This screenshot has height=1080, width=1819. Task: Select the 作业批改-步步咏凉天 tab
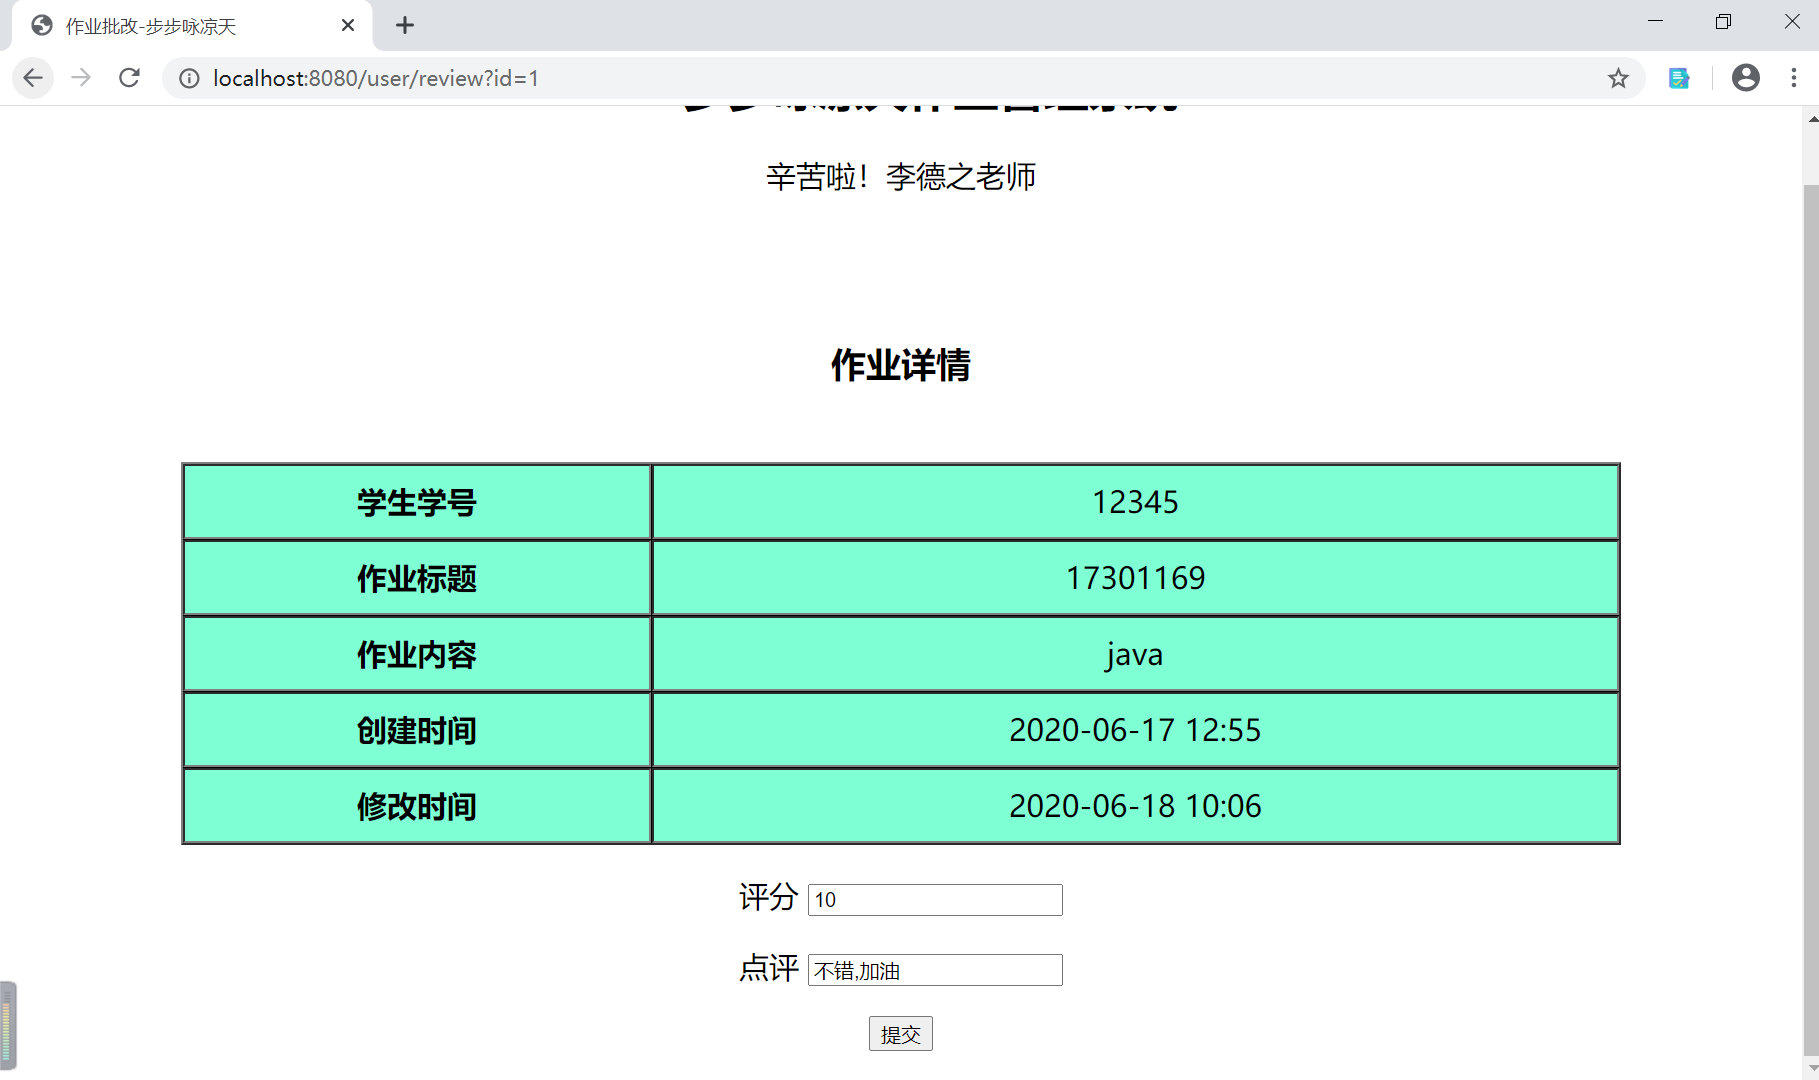192,25
